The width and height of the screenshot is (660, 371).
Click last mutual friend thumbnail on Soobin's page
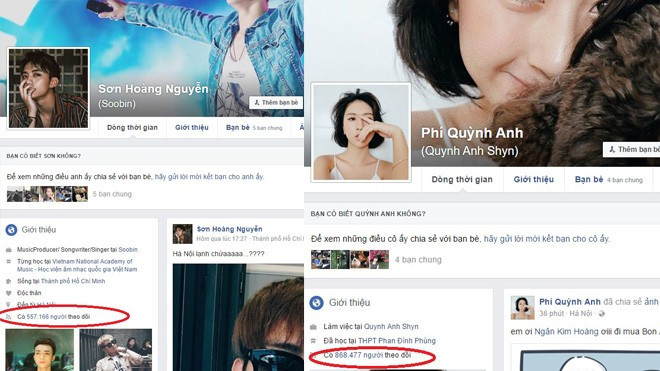coord(80,194)
